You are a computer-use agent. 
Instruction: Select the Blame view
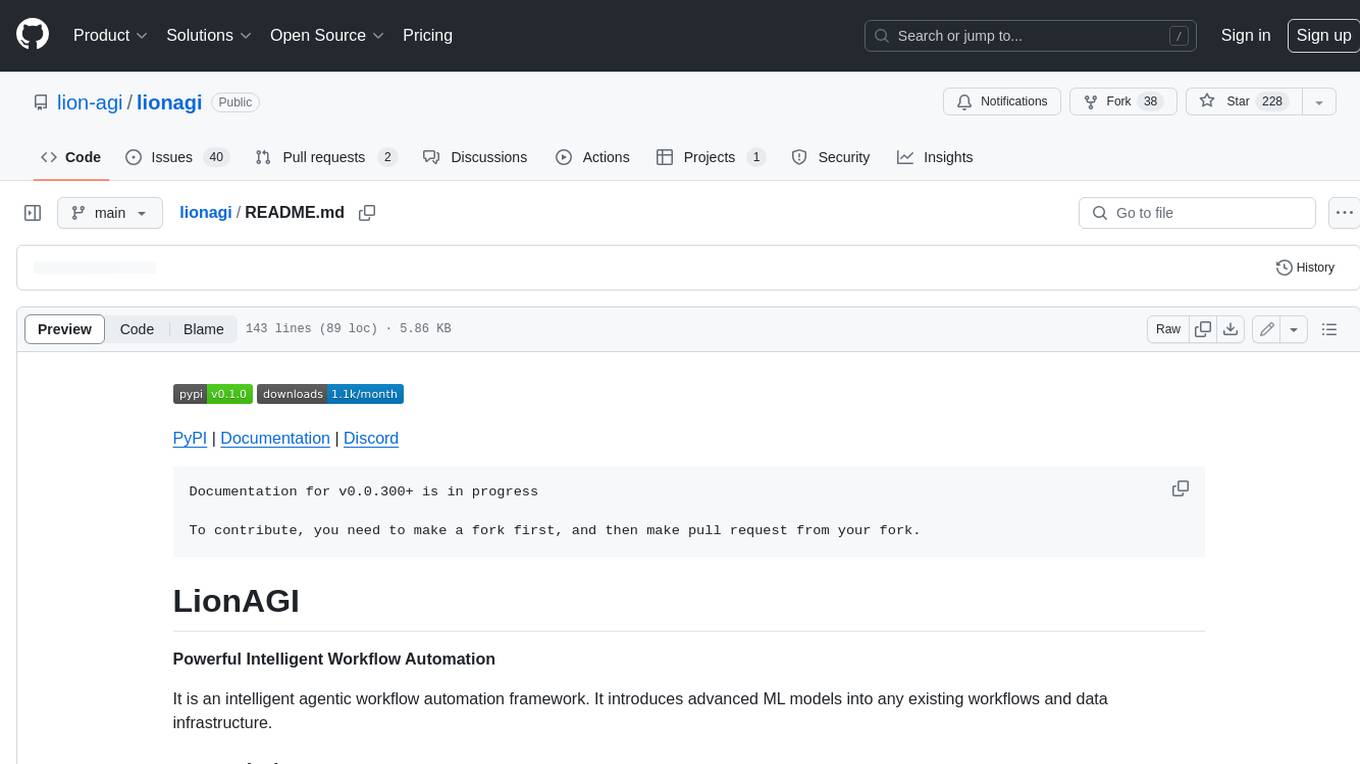point(204,329)
